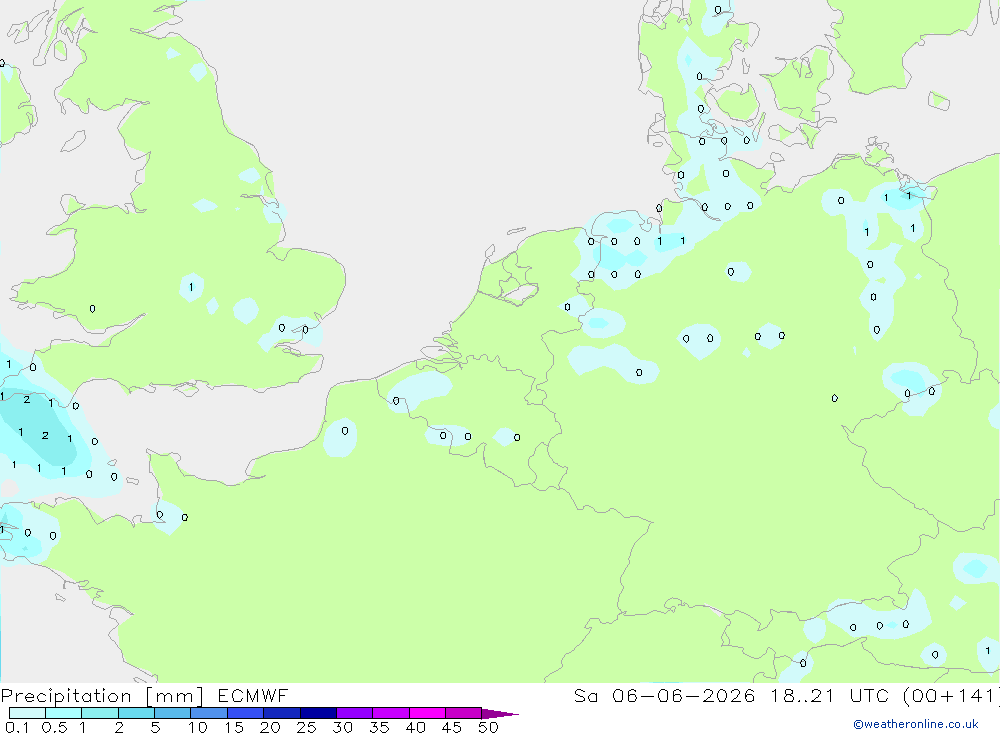Click the '45' legend scale label
This screenshot has width=1000, height=733.
tap(452, 727)
